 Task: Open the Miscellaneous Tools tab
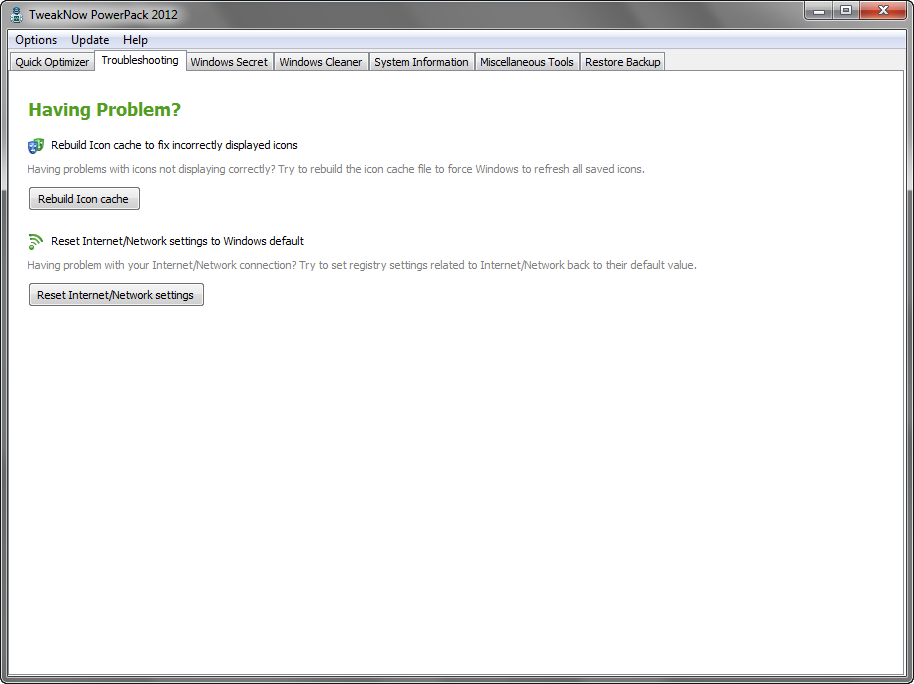point(527,62)
